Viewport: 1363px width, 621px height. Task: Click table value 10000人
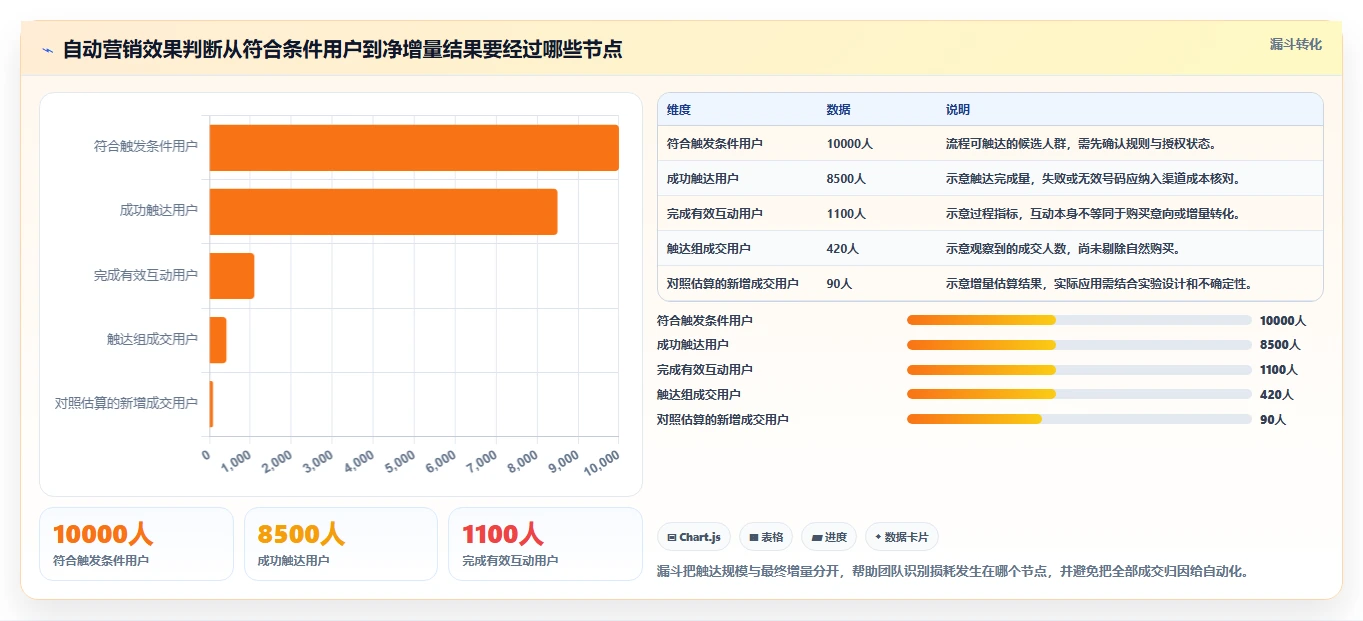point(850,144)
